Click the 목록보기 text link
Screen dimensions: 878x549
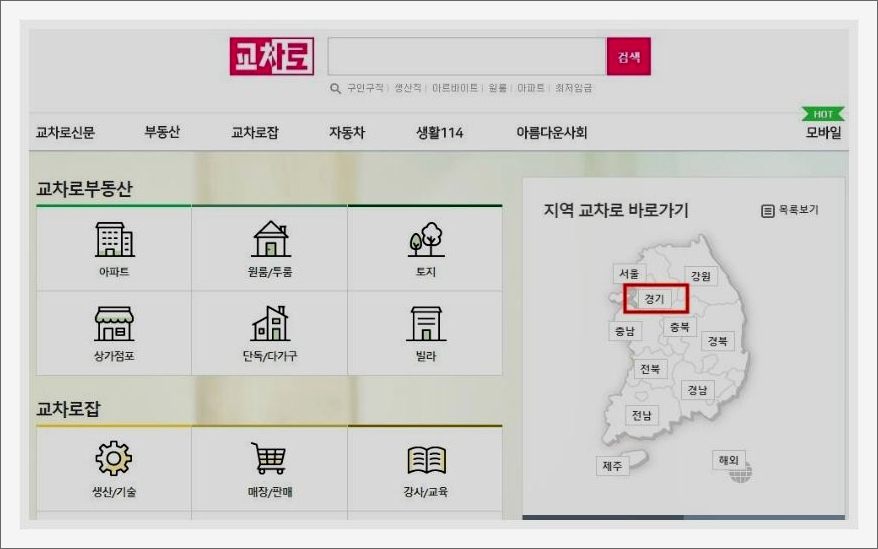click(x=799, y=210)
